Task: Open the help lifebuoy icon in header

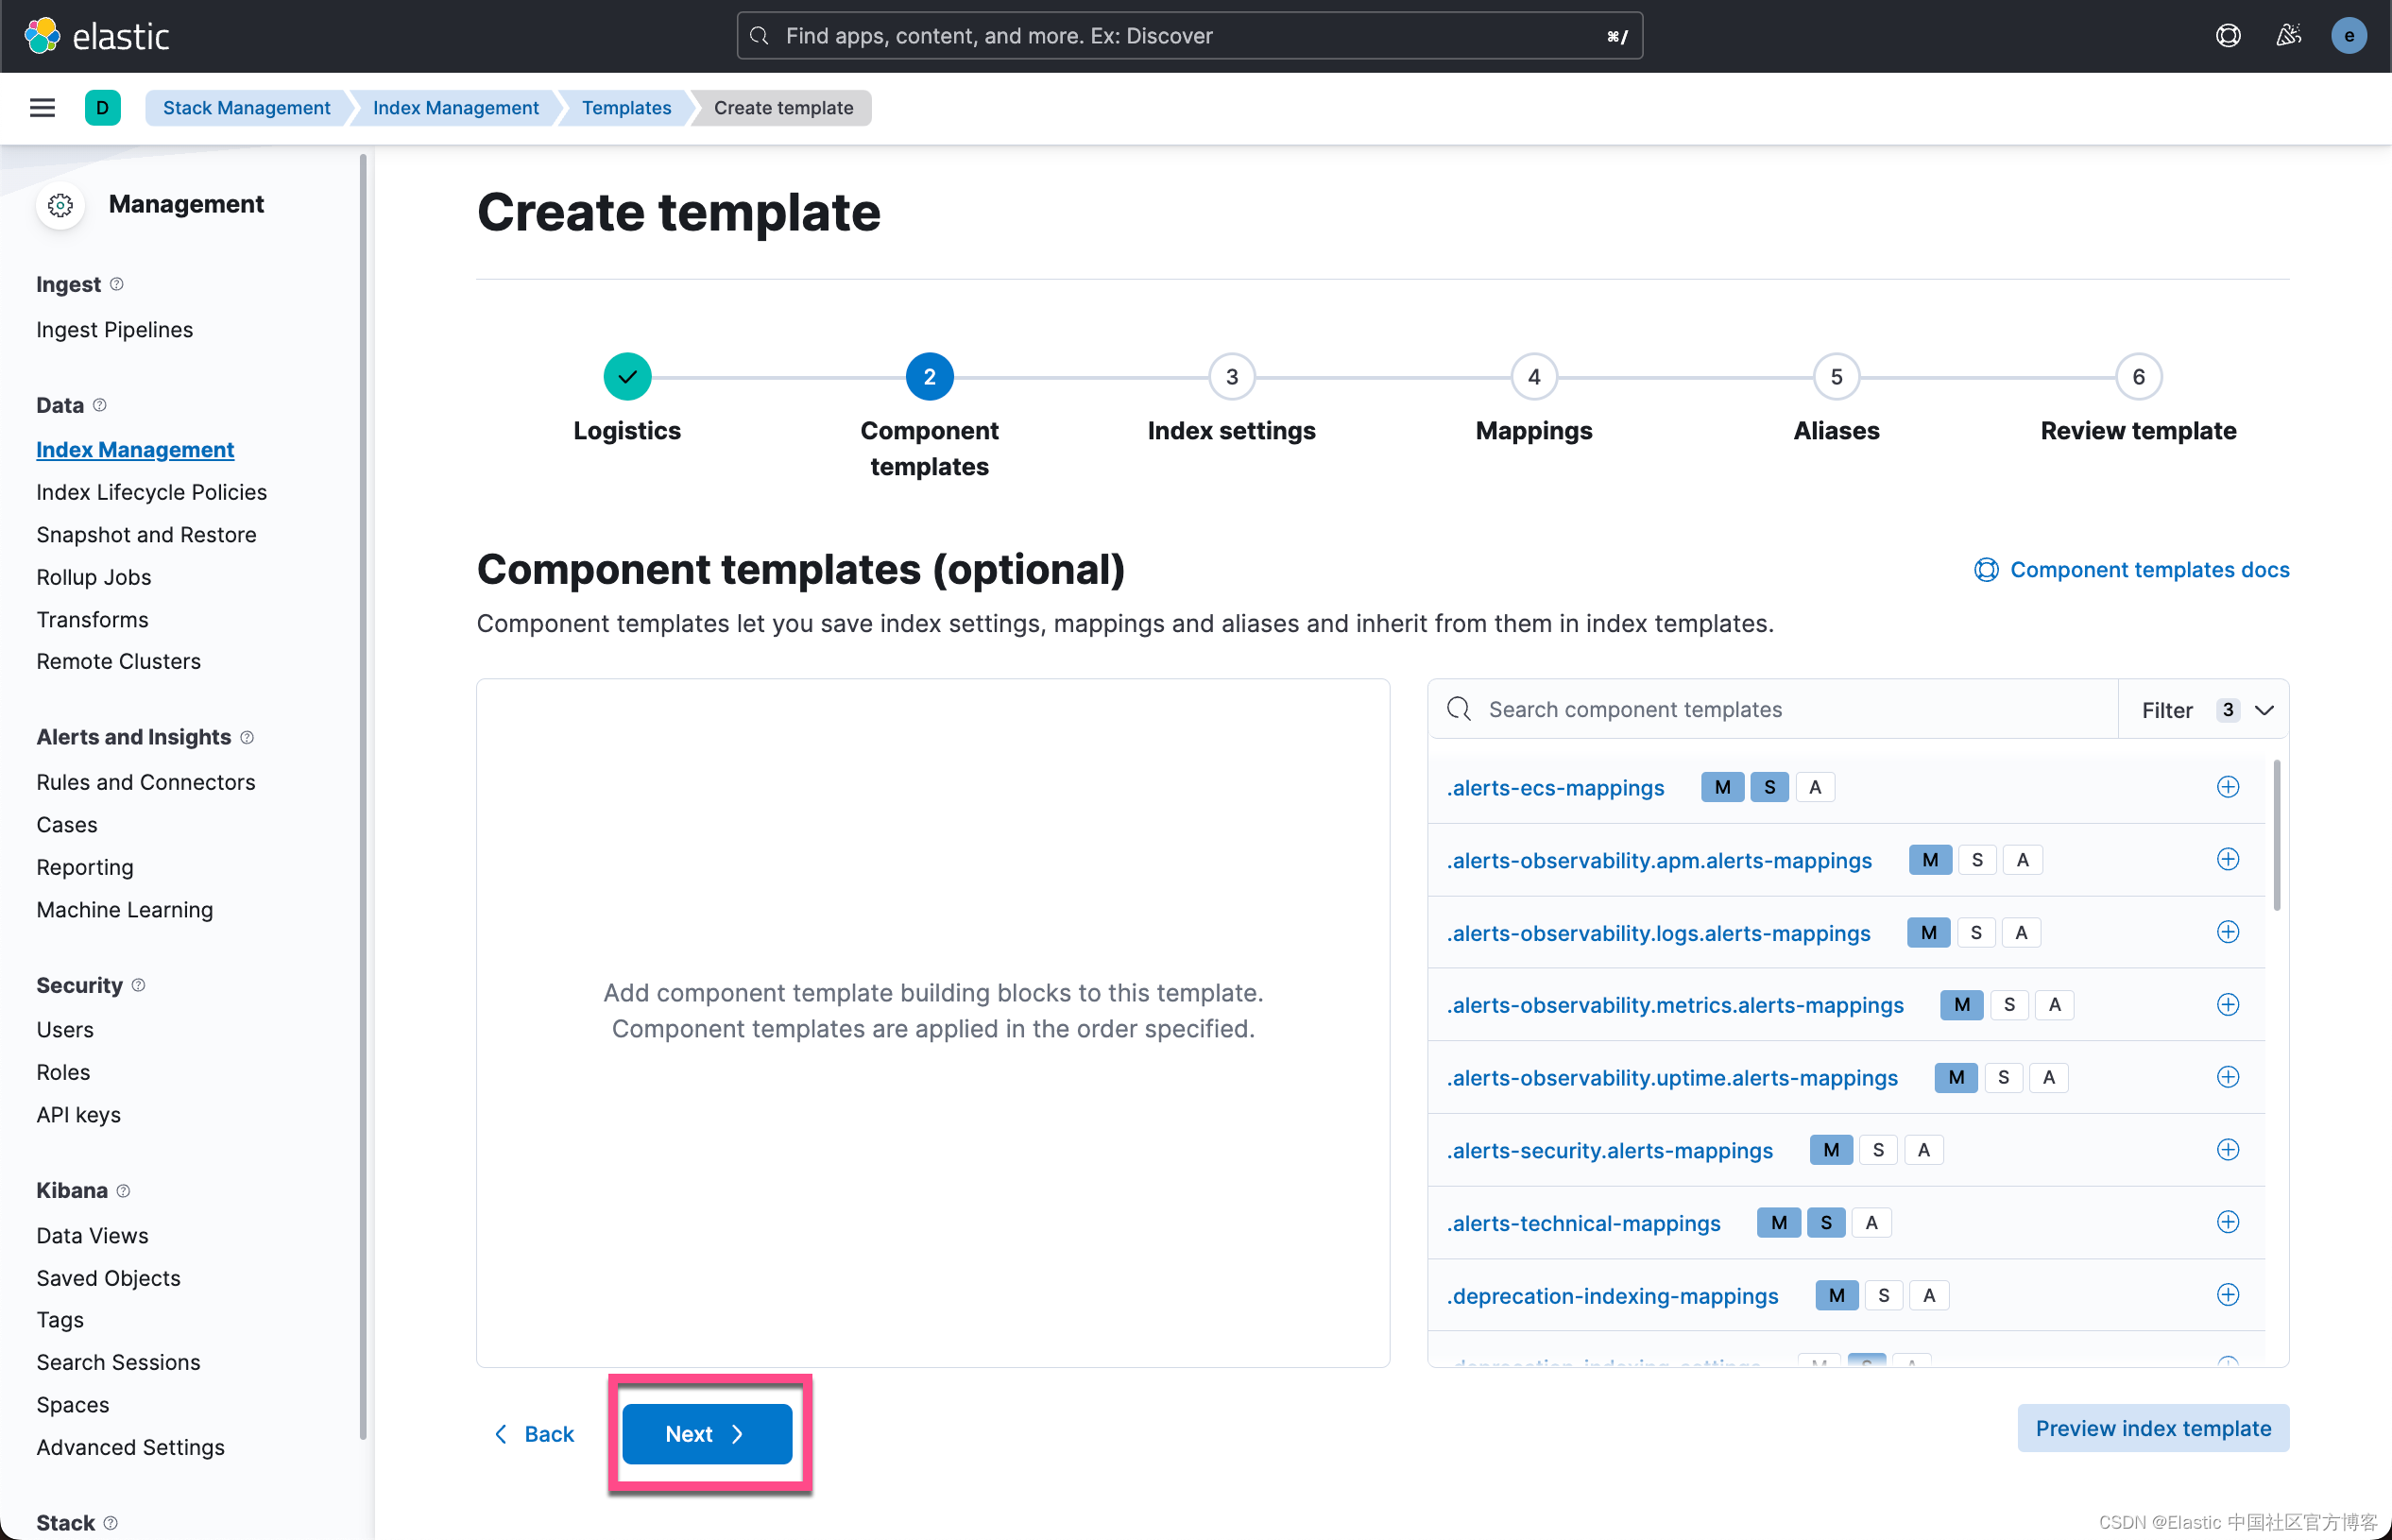Action: pos(2227,36)
